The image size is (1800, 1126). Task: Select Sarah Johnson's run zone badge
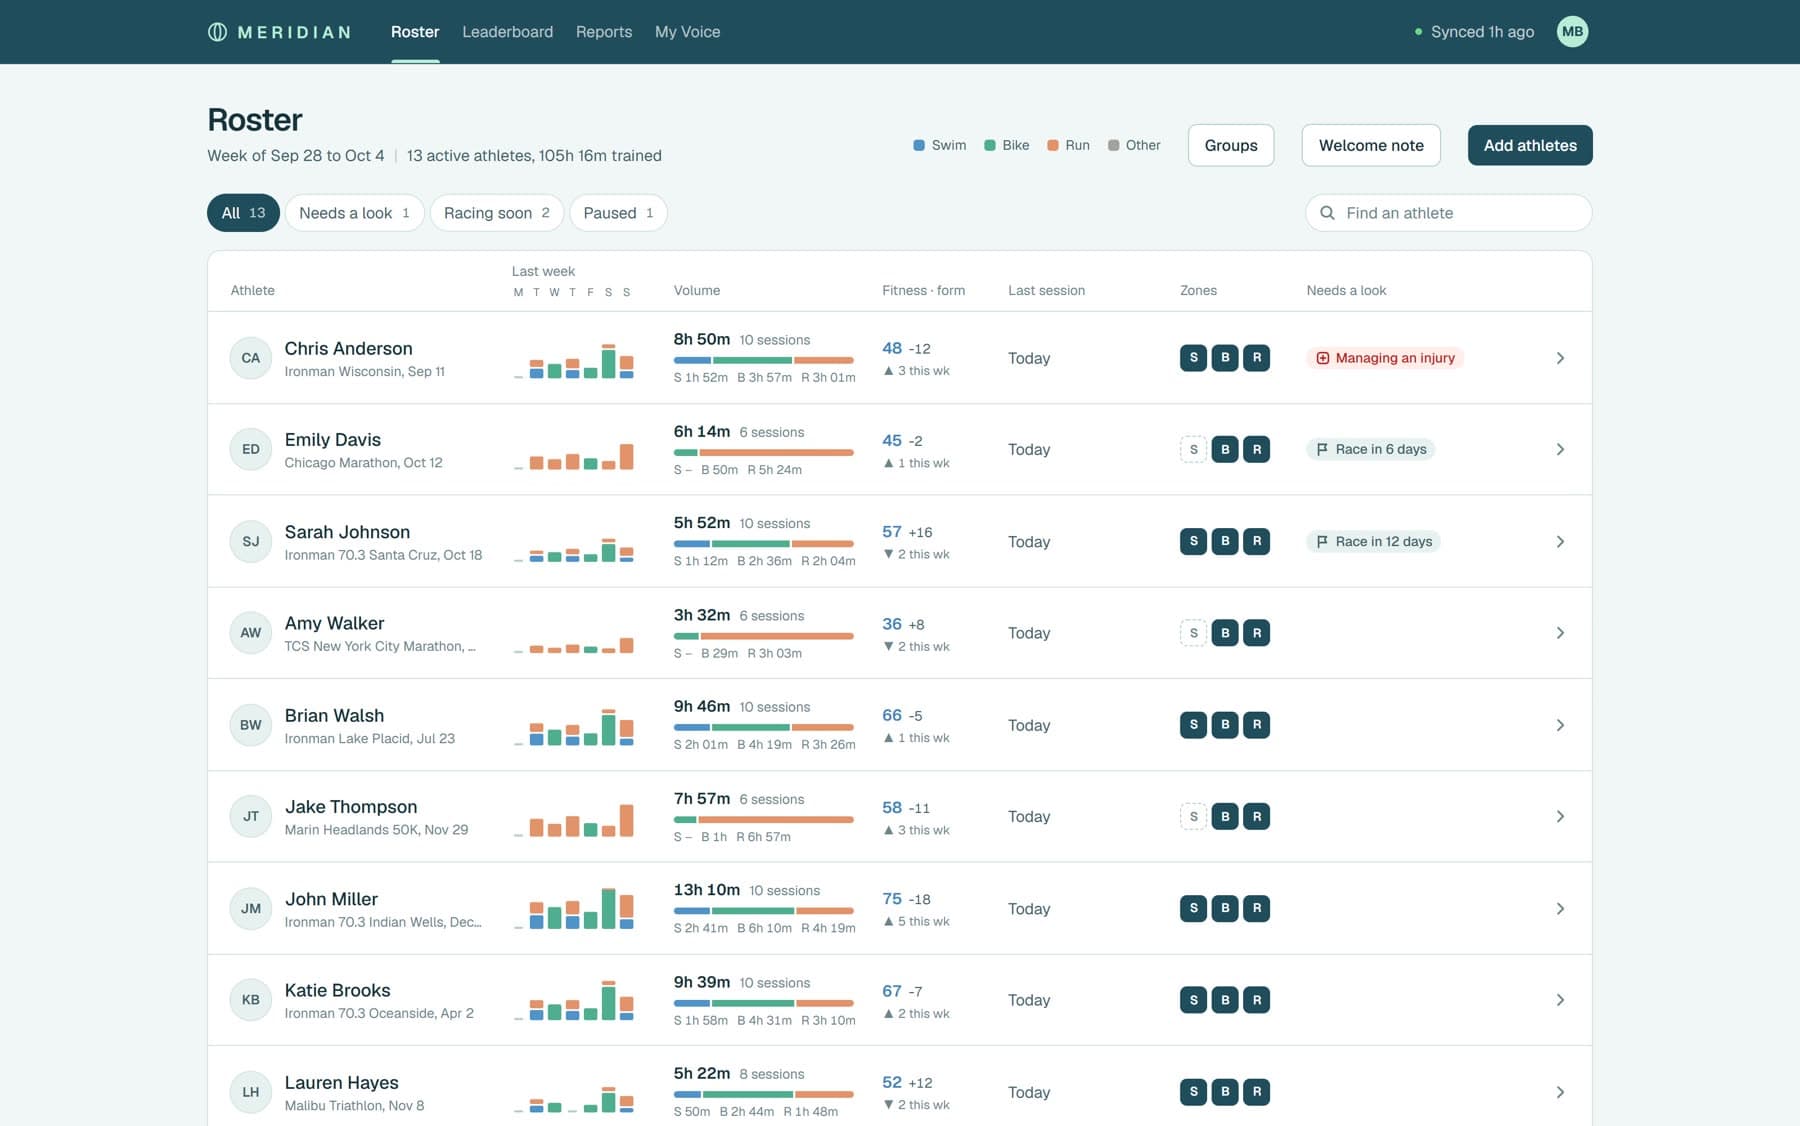click(1257, 542)
